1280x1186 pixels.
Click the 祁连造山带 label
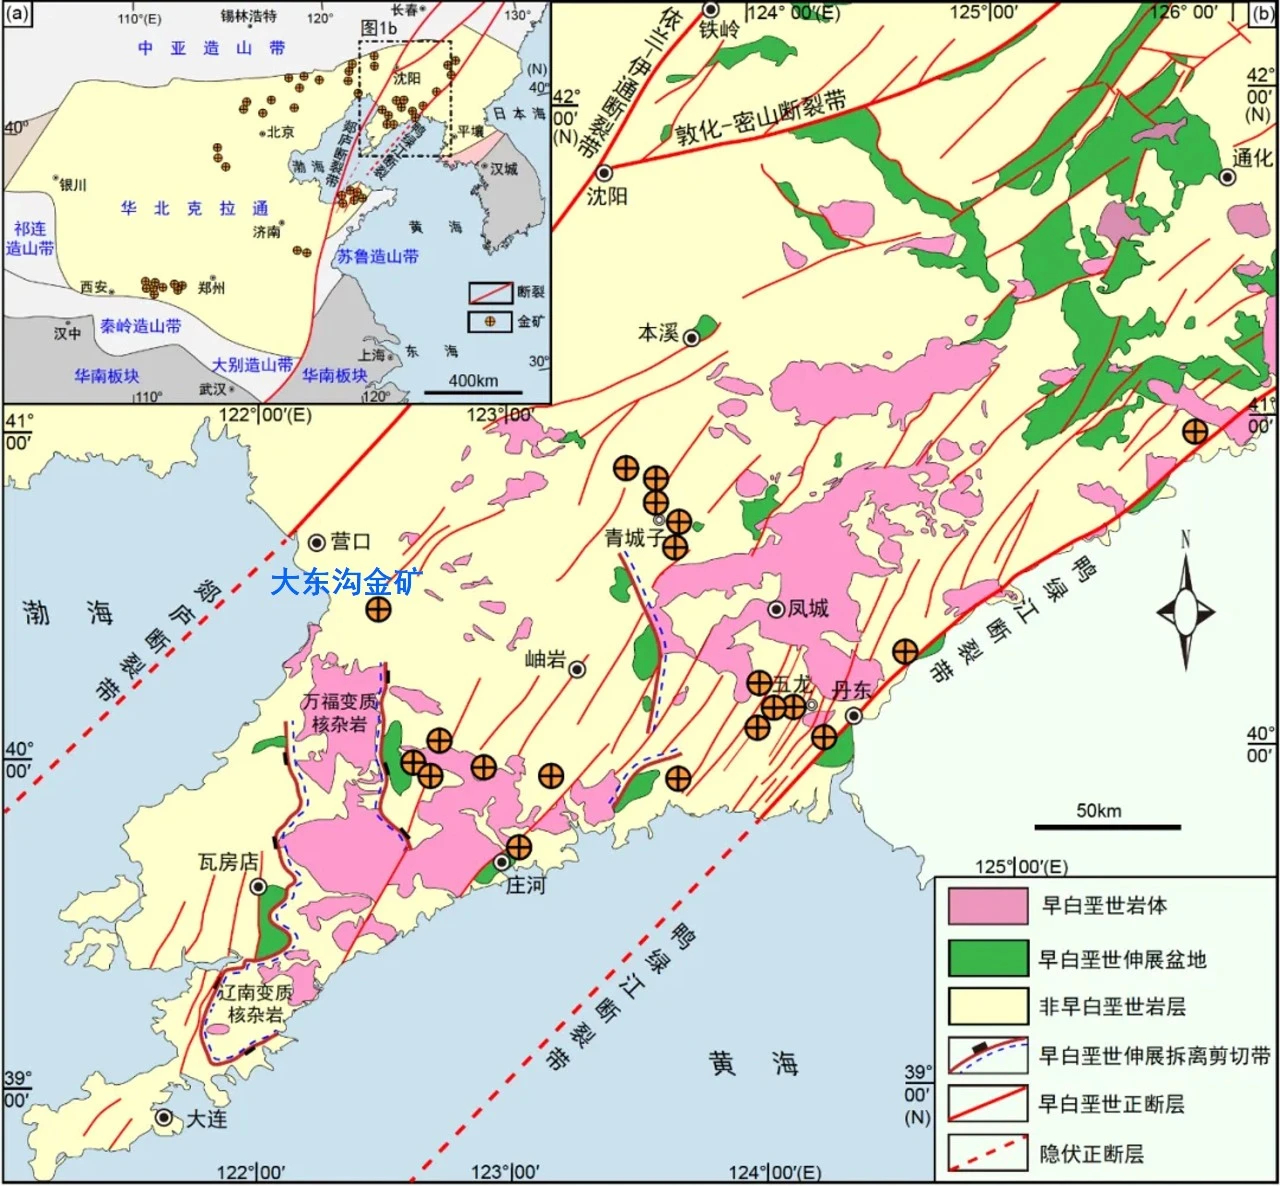30,238
